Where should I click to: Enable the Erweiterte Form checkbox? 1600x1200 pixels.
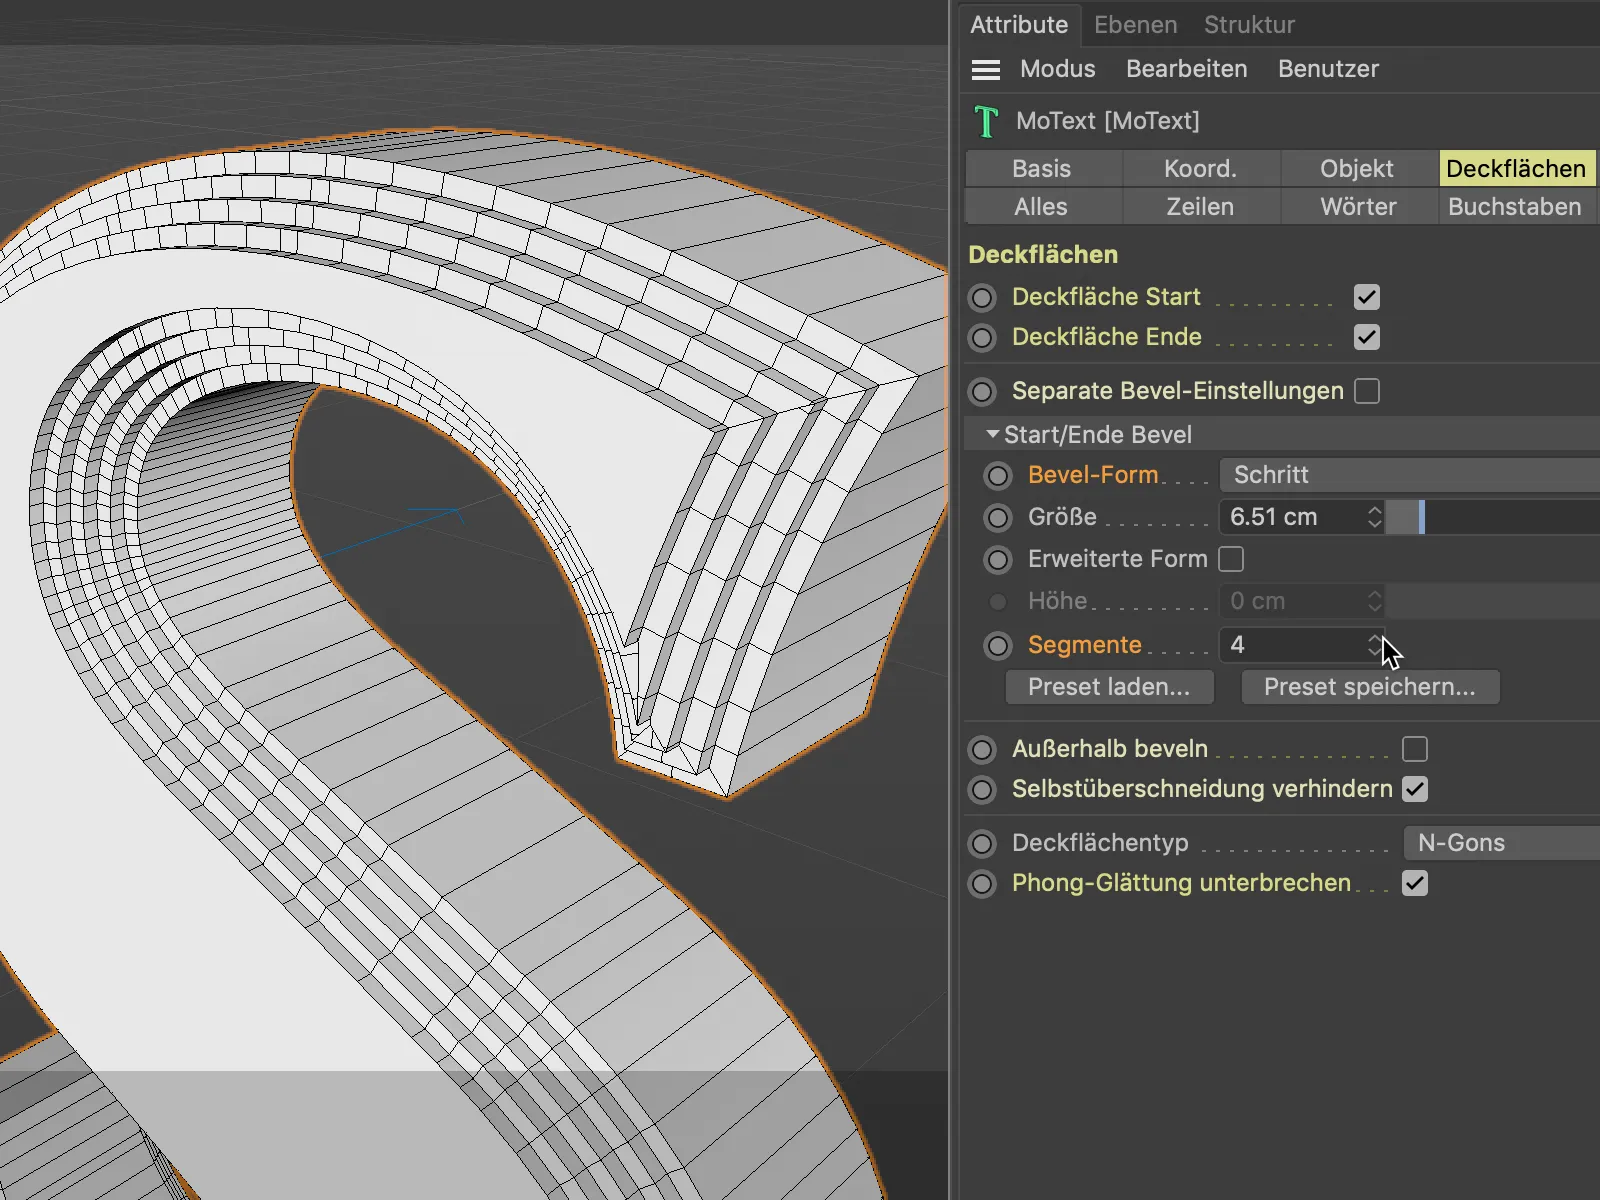click(x=1231, y=559)
